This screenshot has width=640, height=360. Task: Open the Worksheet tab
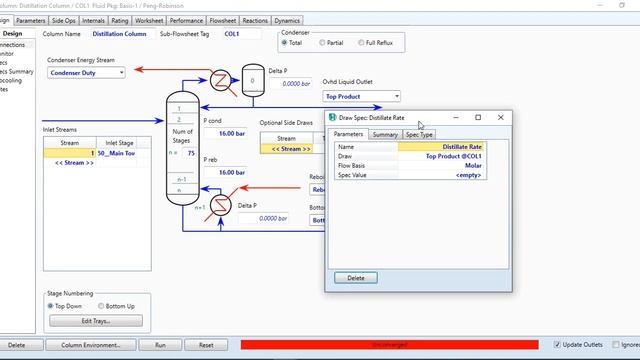[149, 20]
